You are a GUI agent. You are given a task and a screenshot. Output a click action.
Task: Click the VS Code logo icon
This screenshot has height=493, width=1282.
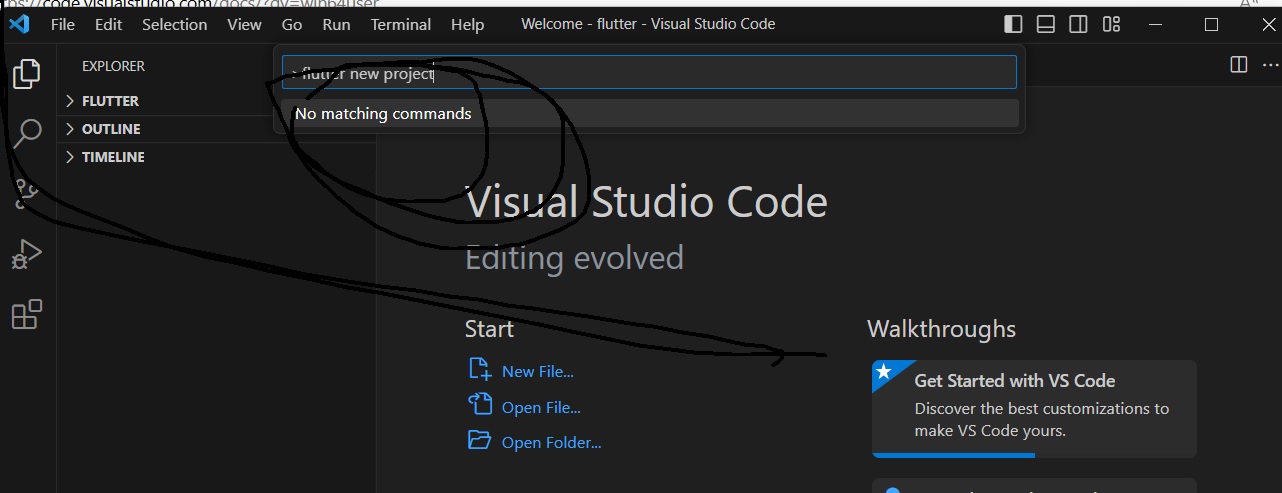[18, 23]
